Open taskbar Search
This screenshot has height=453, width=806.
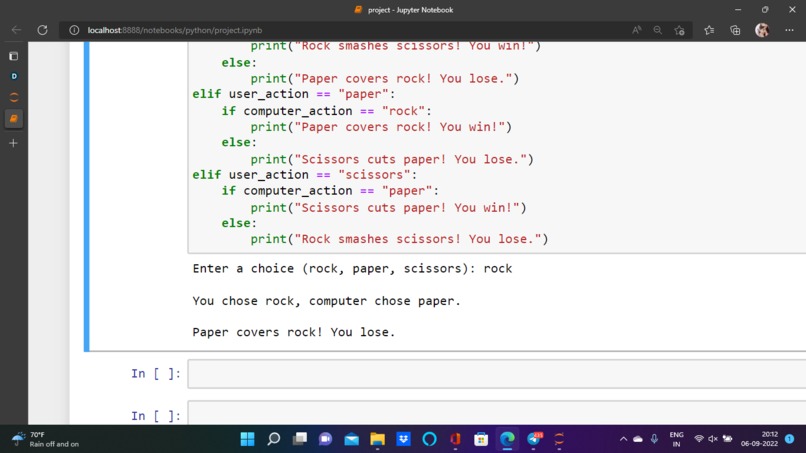(273, 439)
